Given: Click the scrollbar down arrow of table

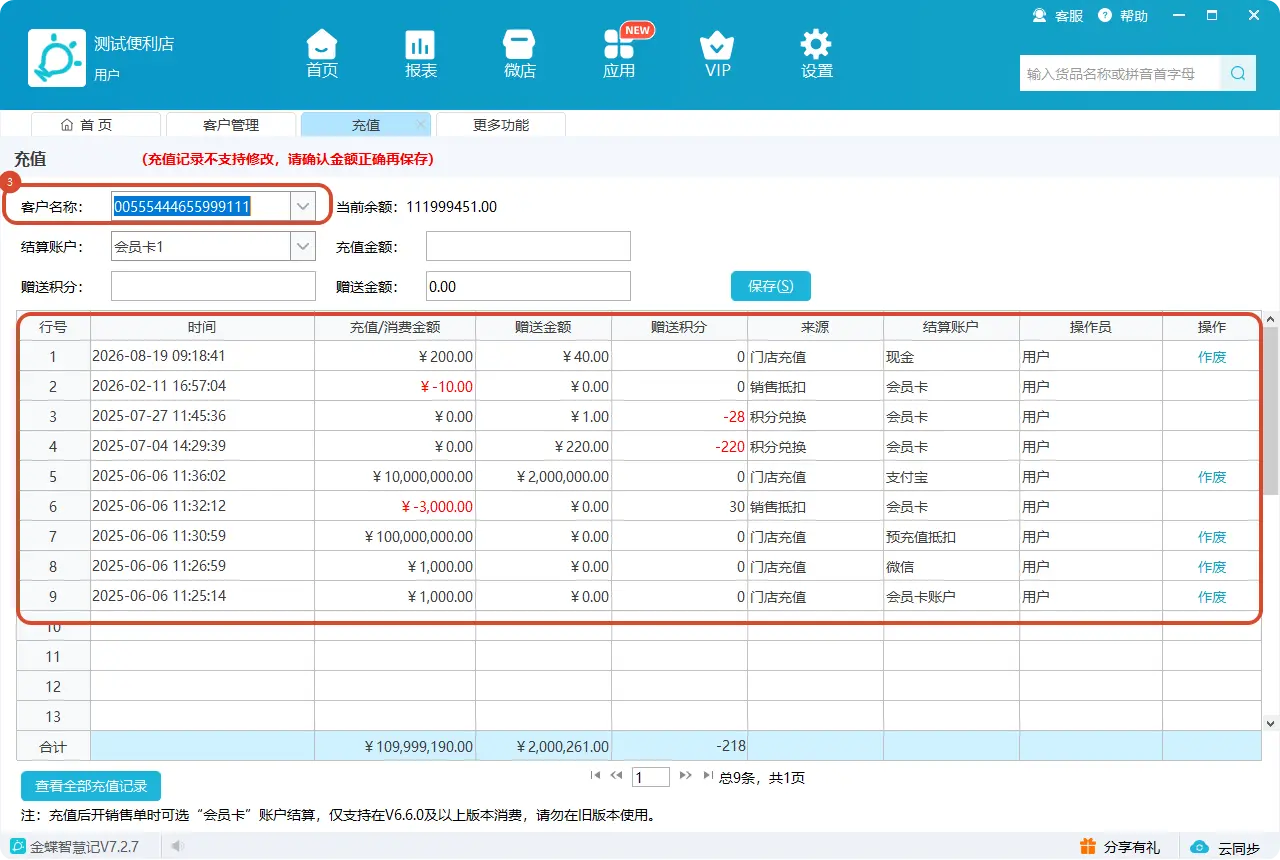Looking at the screenshot, I should (x=1271, y=723).
